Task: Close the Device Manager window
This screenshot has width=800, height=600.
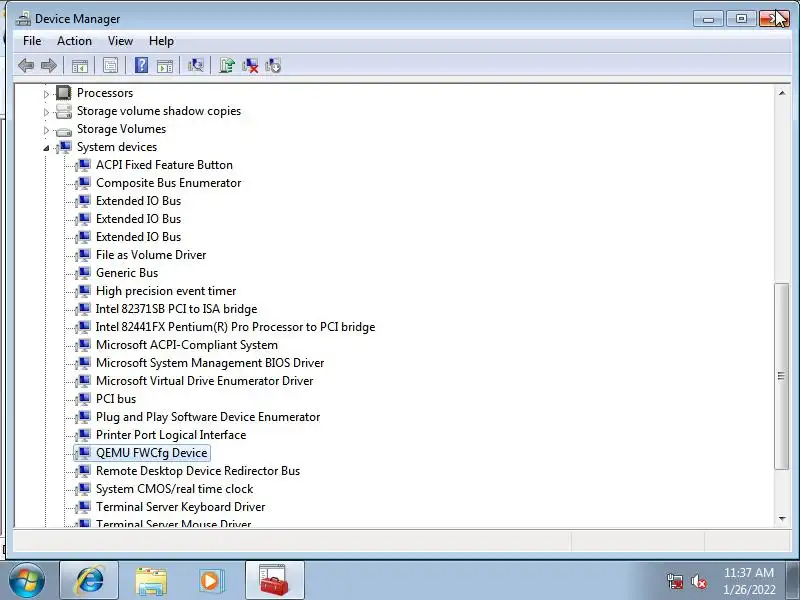Action: tap(774, 19)
